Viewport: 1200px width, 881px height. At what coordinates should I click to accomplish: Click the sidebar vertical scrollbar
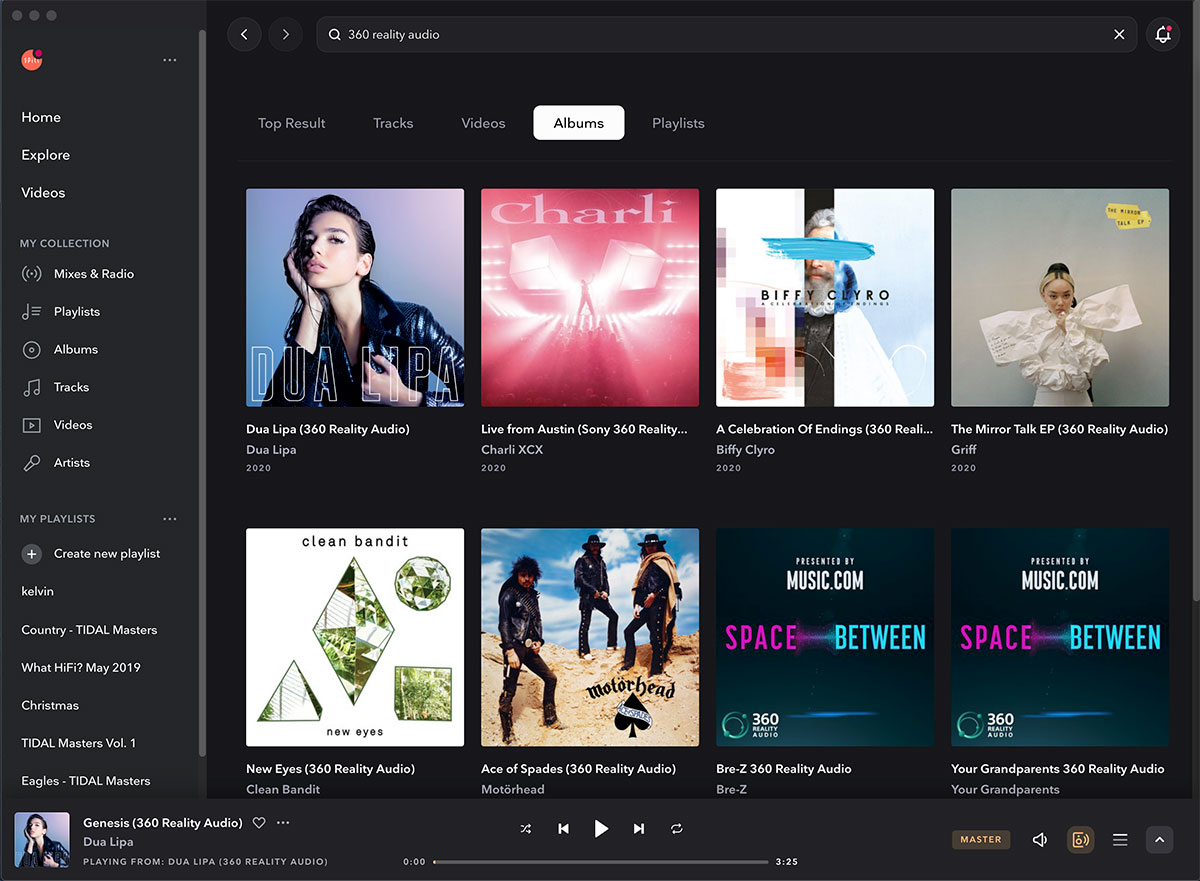tap(203, 392)
